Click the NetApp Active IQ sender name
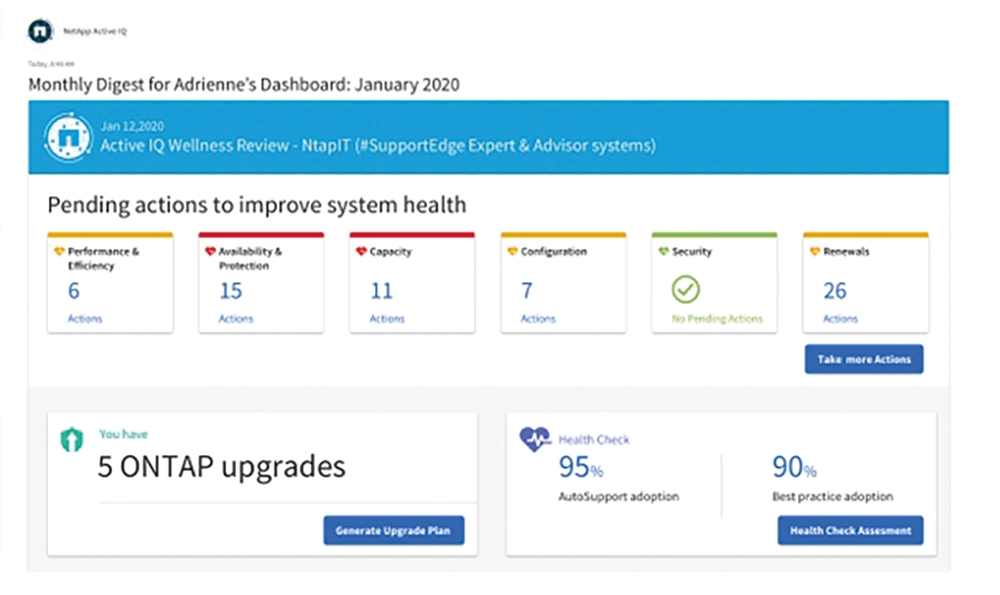Viewport: 1000px width, 595px height. coord(94,31)
